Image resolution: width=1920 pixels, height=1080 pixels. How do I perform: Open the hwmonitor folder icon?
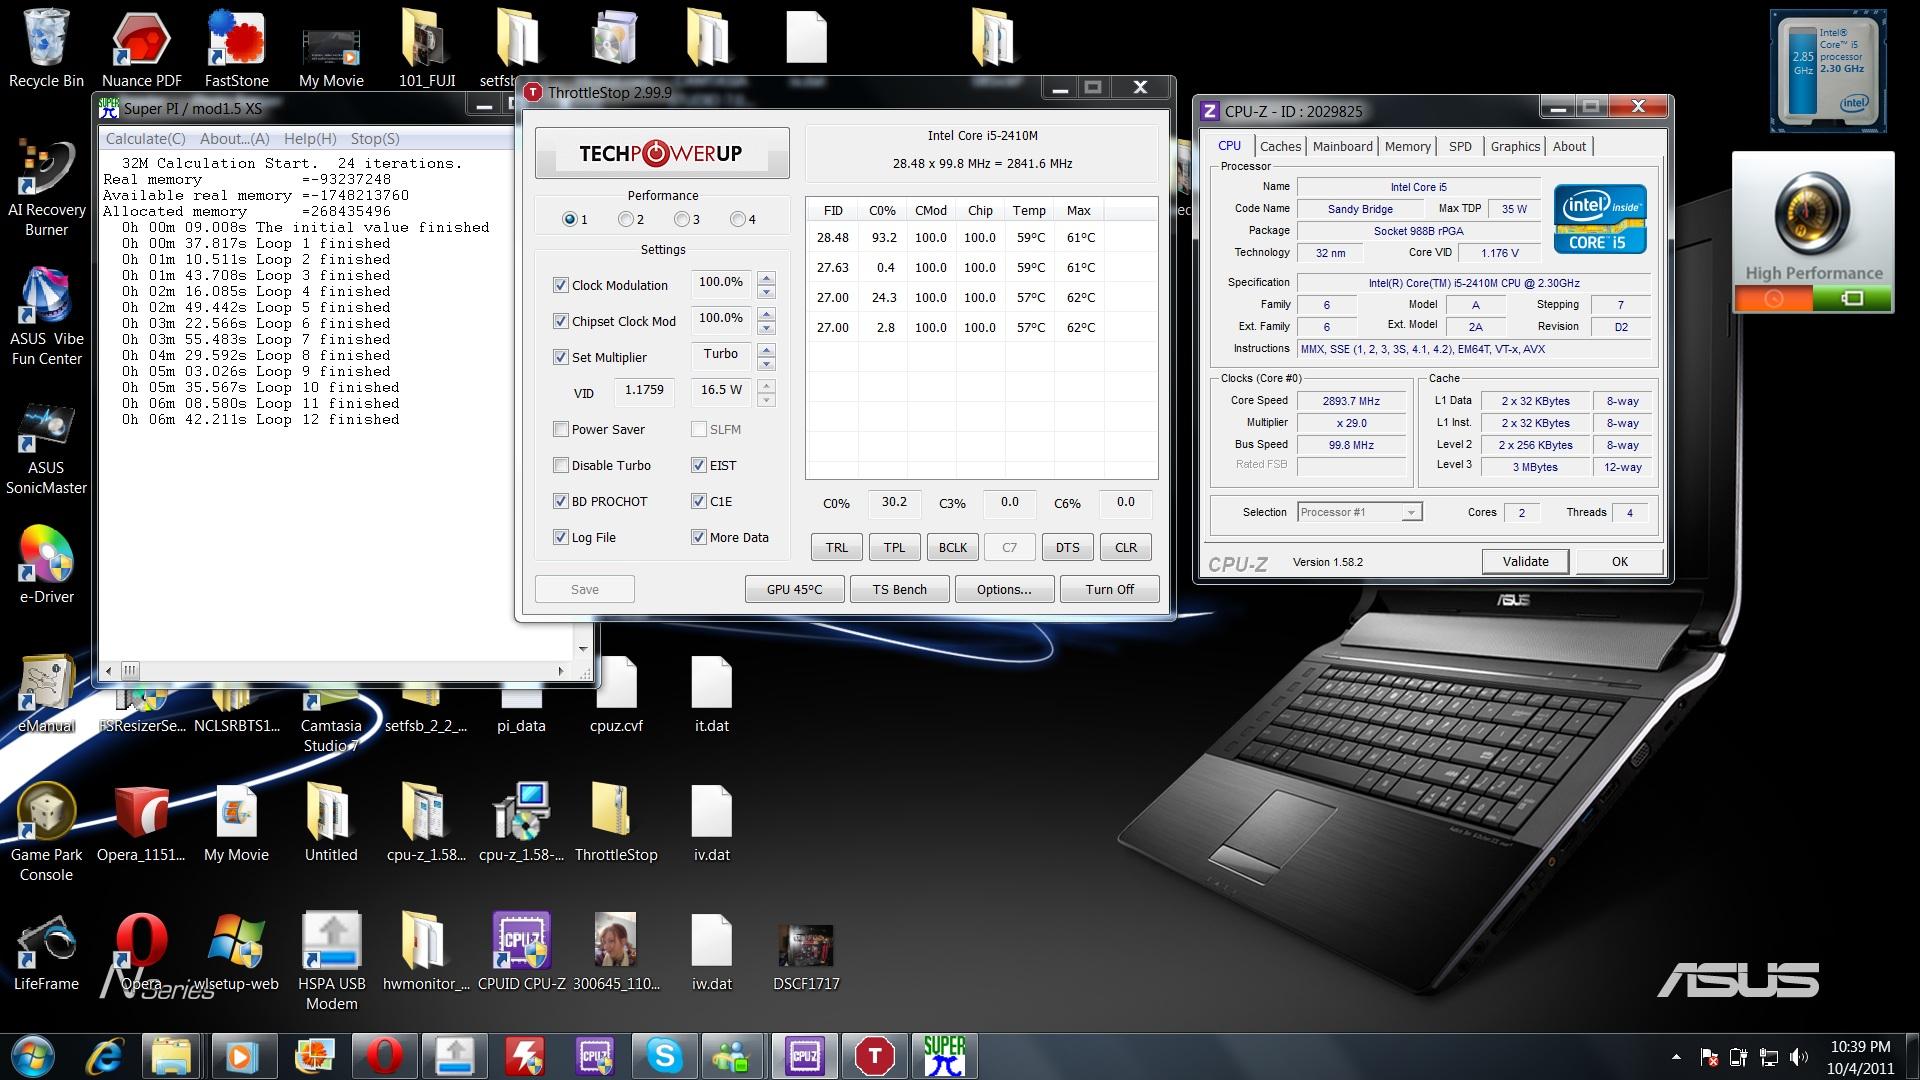click(426, 952)
